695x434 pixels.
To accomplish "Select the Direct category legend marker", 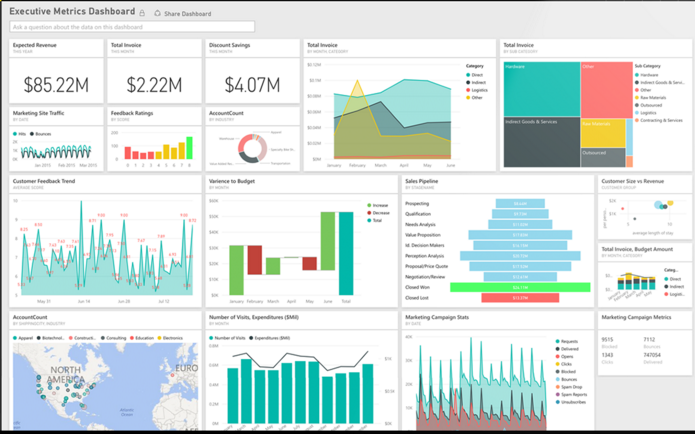I will point(467,75).
